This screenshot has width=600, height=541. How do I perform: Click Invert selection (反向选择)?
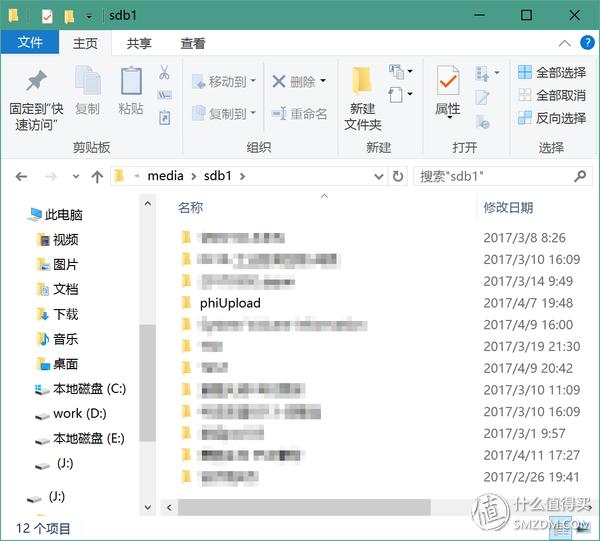551,118
